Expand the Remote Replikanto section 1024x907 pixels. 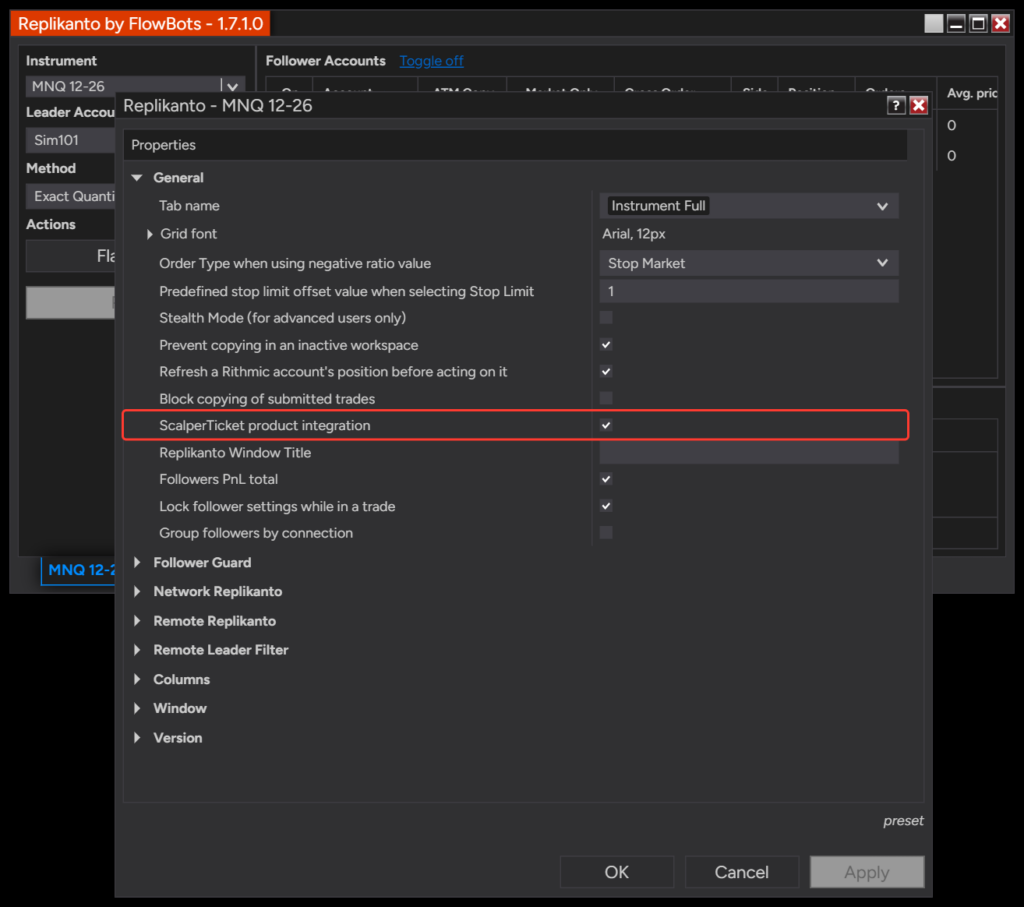(137, 621)
